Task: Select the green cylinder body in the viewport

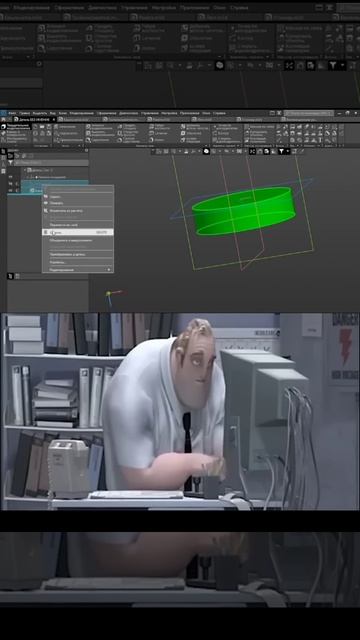Action: [x=244, y=211]
